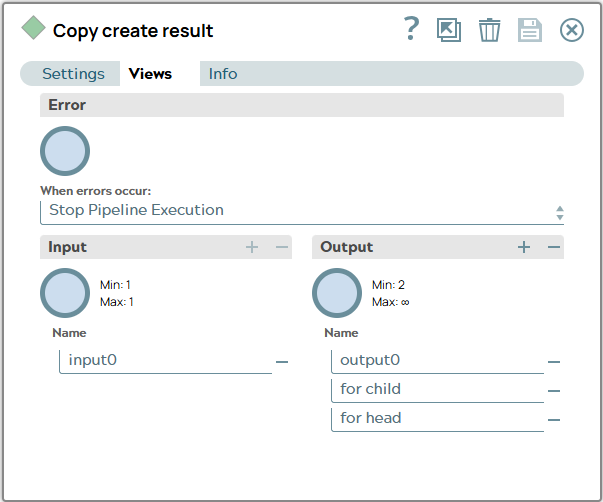Click the green diamond snap icon
This screenshot has width=603, height=502.
(33, 28)
